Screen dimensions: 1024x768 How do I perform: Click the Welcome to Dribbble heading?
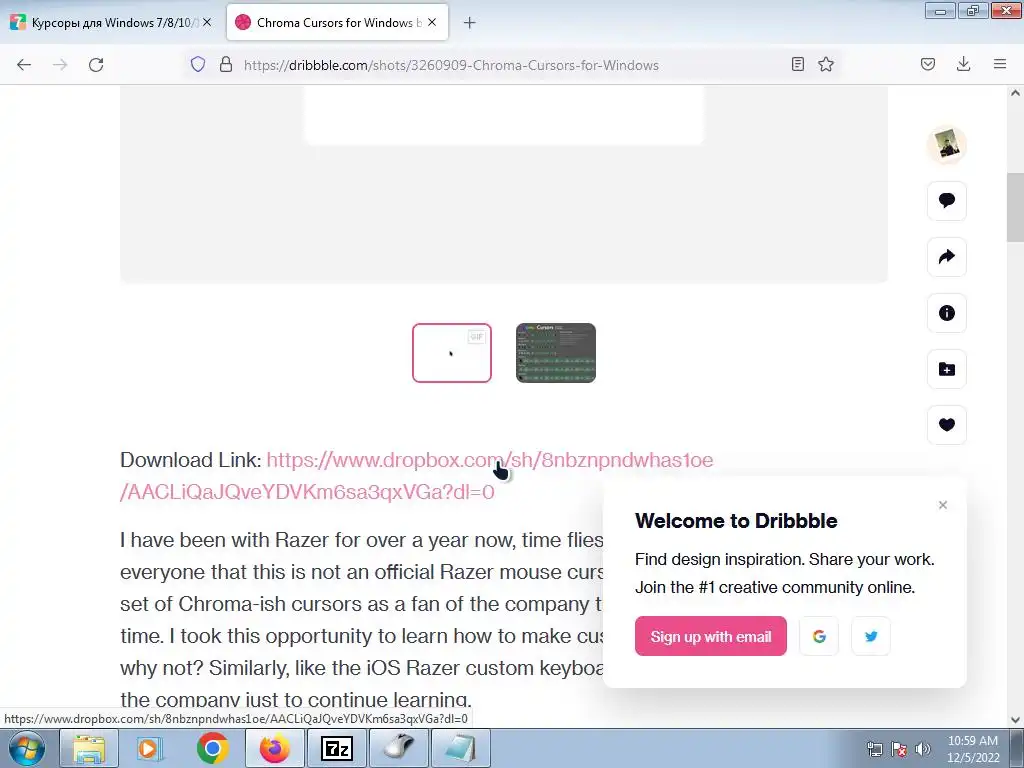(736, 520)
